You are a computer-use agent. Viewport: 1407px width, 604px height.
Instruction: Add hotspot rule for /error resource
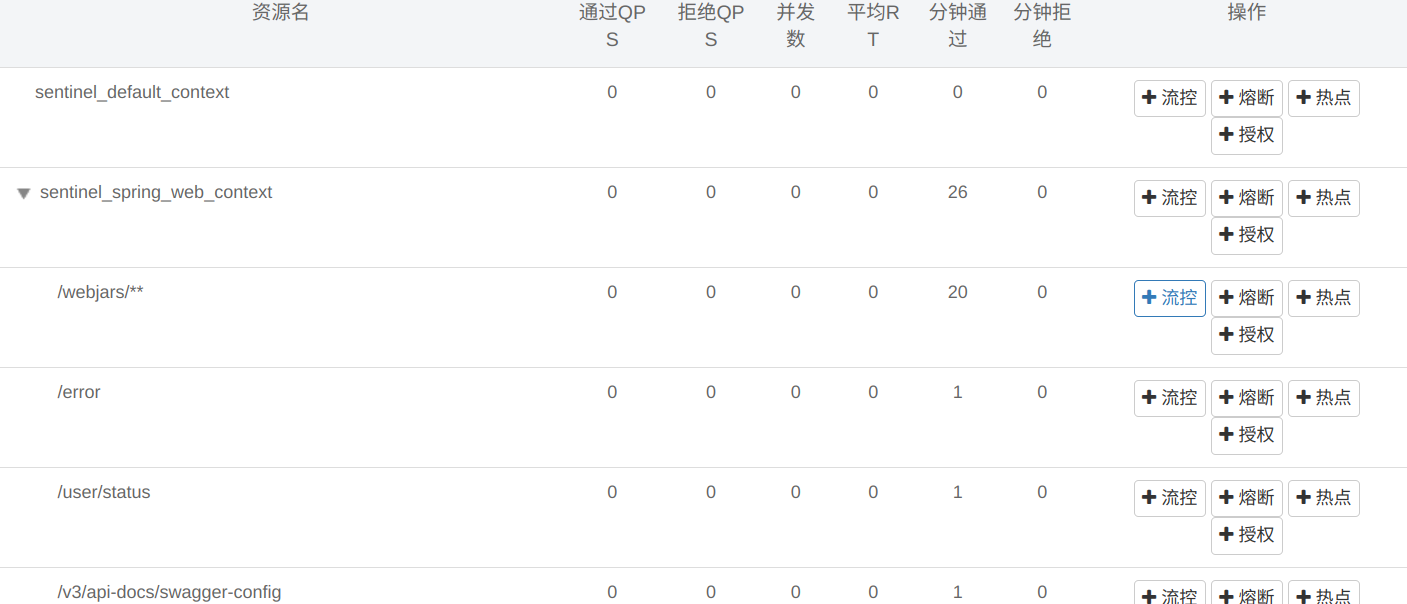1323,398
